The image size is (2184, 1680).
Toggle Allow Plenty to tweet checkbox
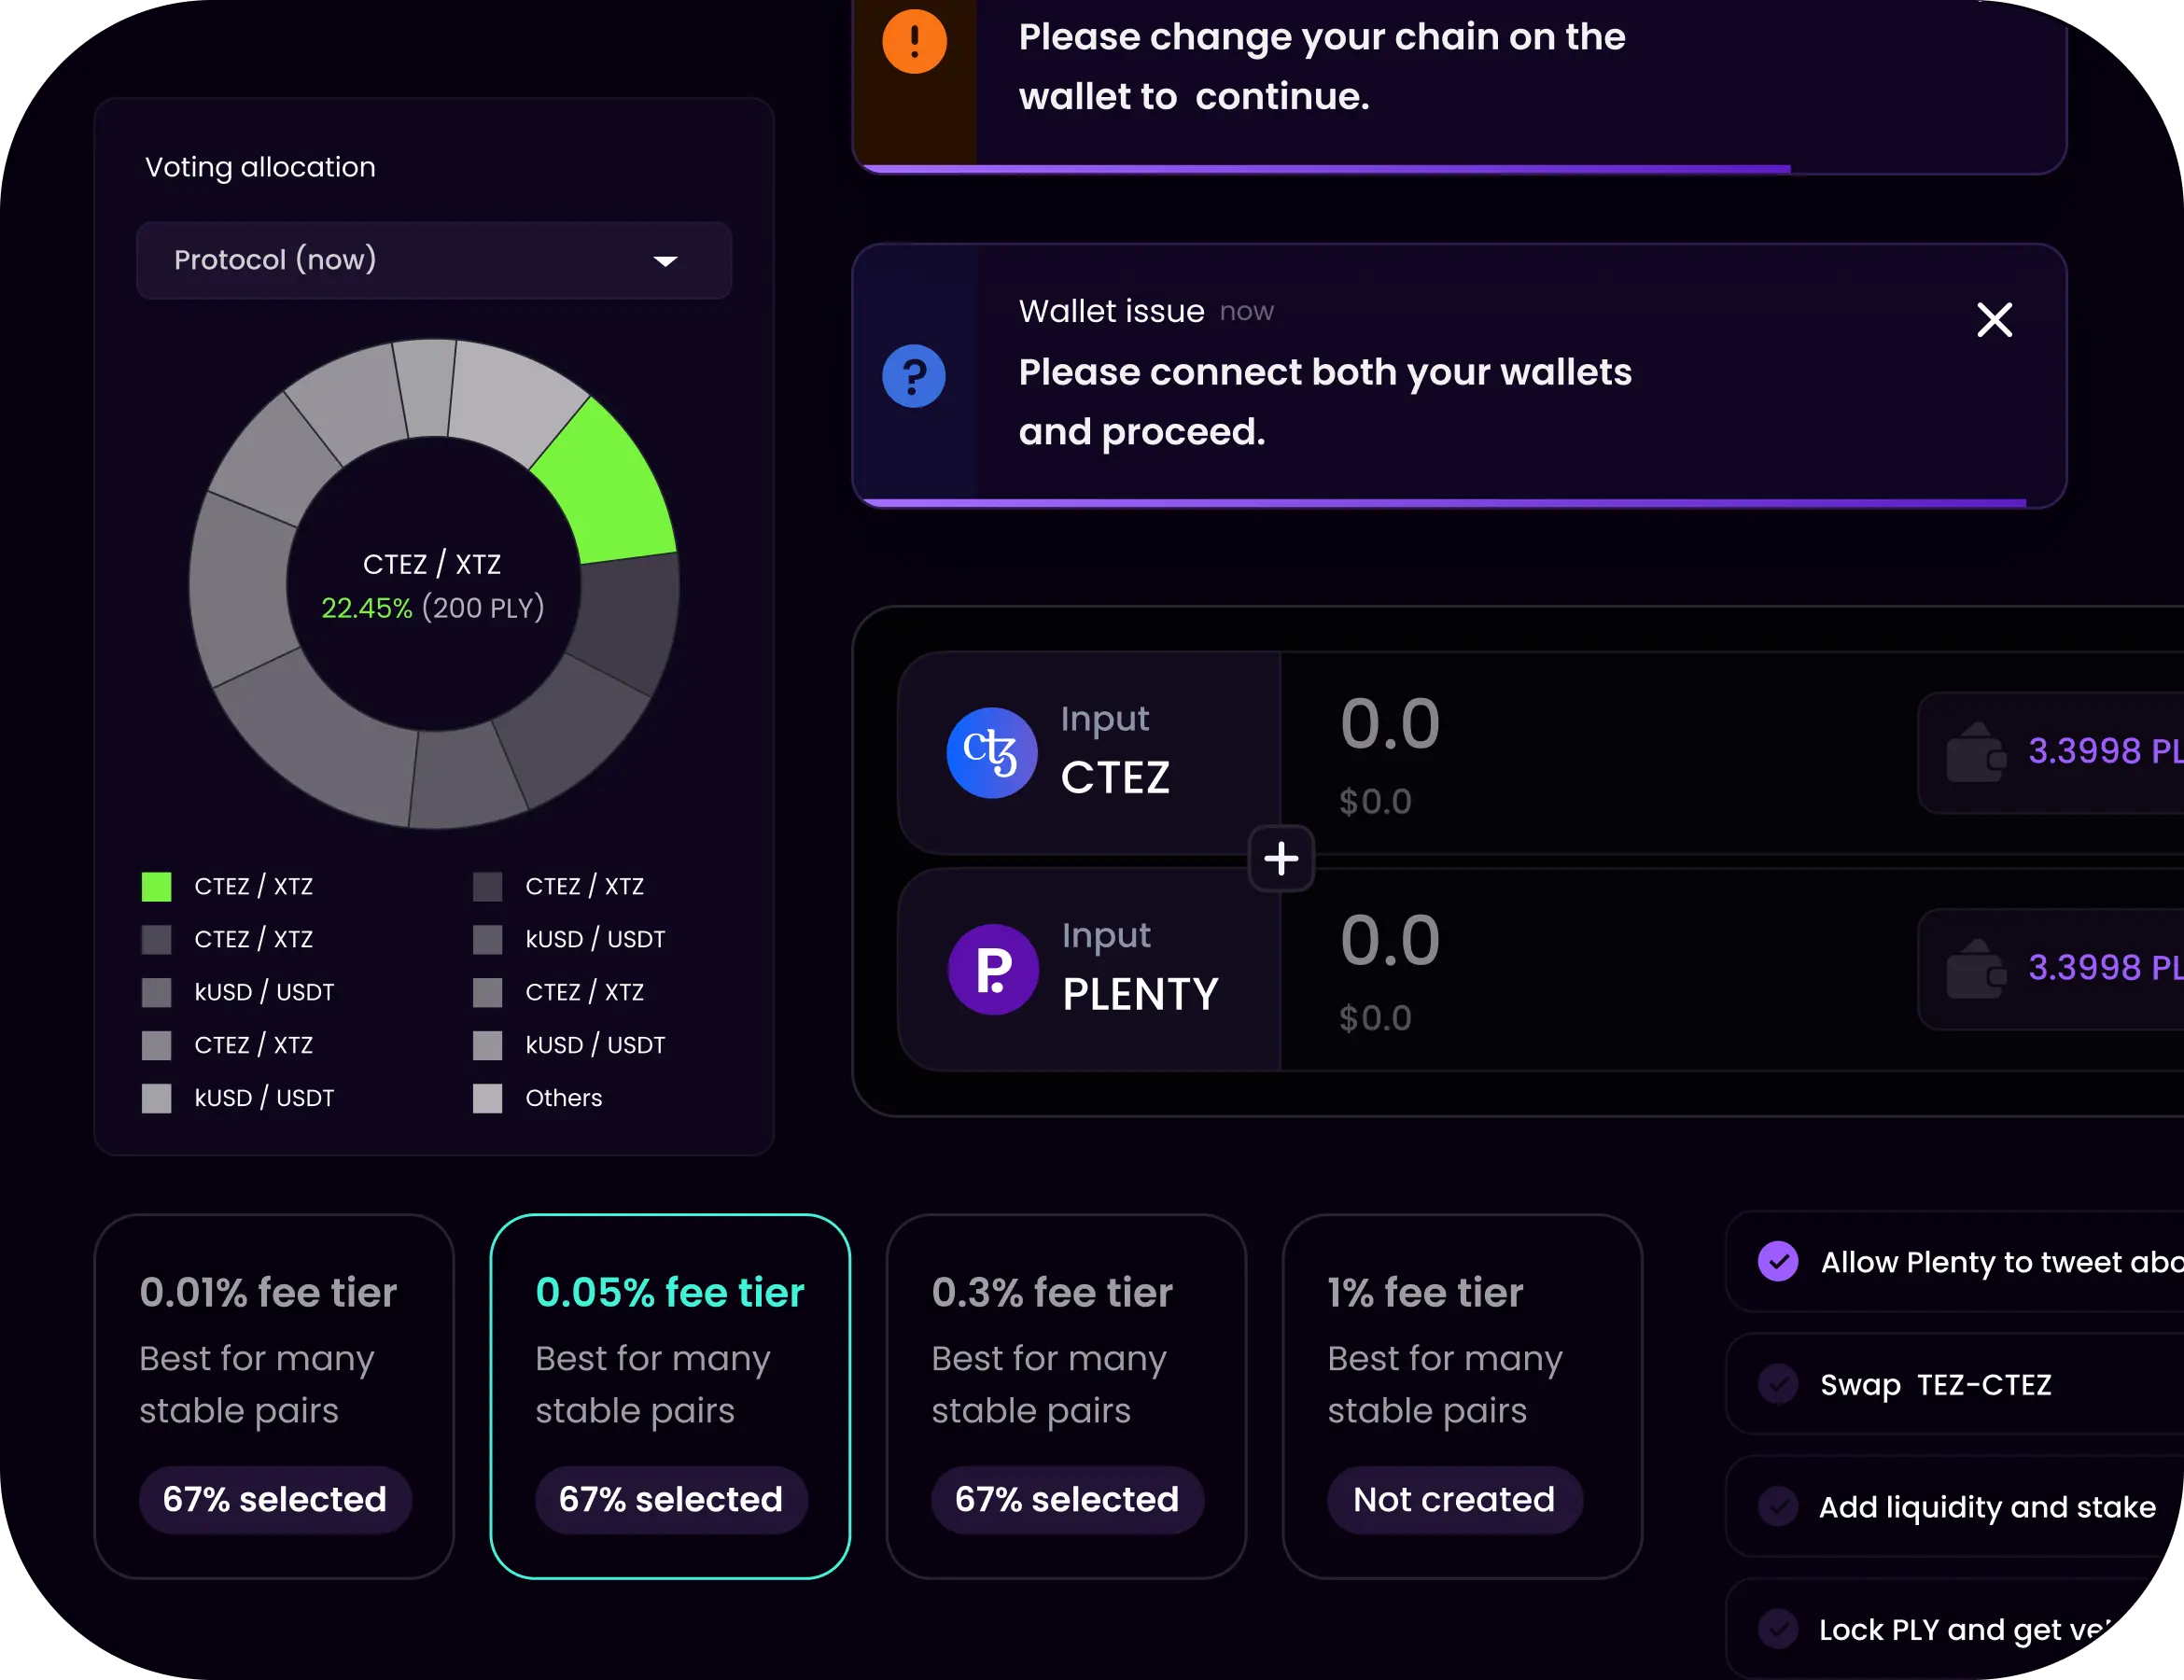tap(1778, 1262)
